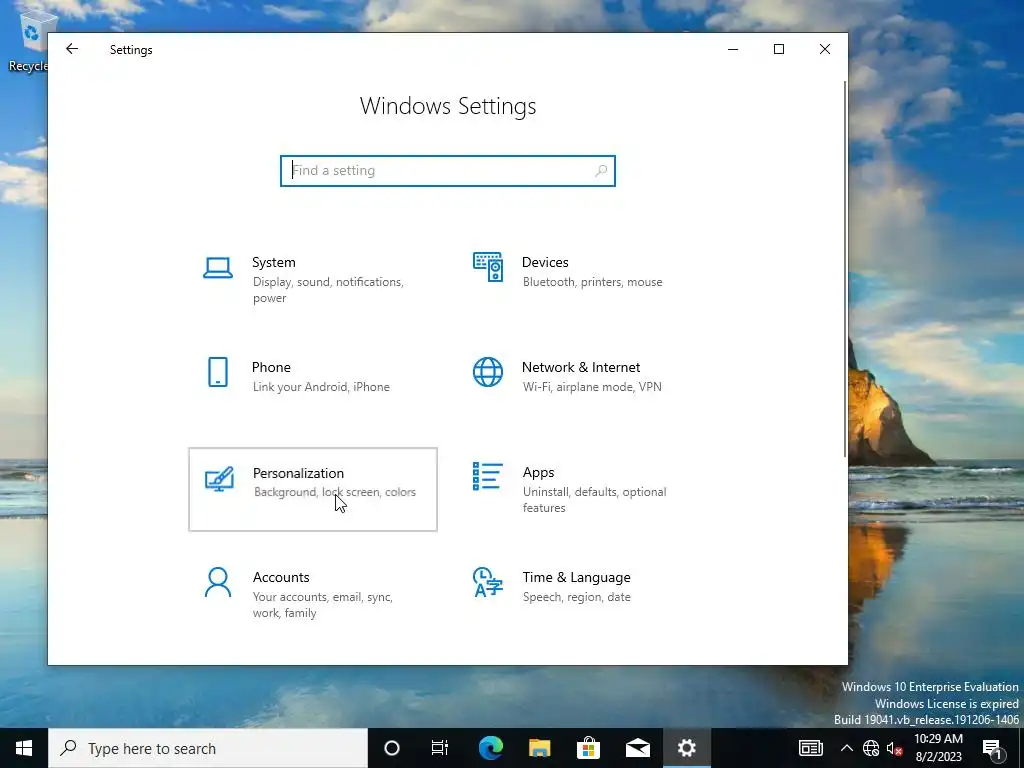Viewport: 1024px width, 768px height.
Task: Go back using the Settings back arrow
Action: pos(72,49)
